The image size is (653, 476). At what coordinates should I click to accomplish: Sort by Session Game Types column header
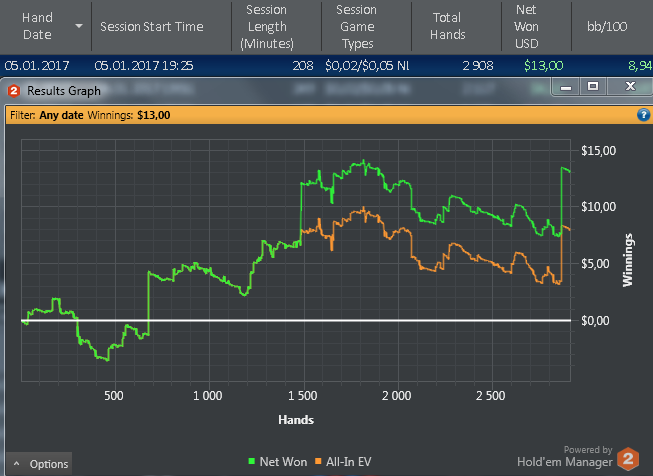[x=356, y=27]
